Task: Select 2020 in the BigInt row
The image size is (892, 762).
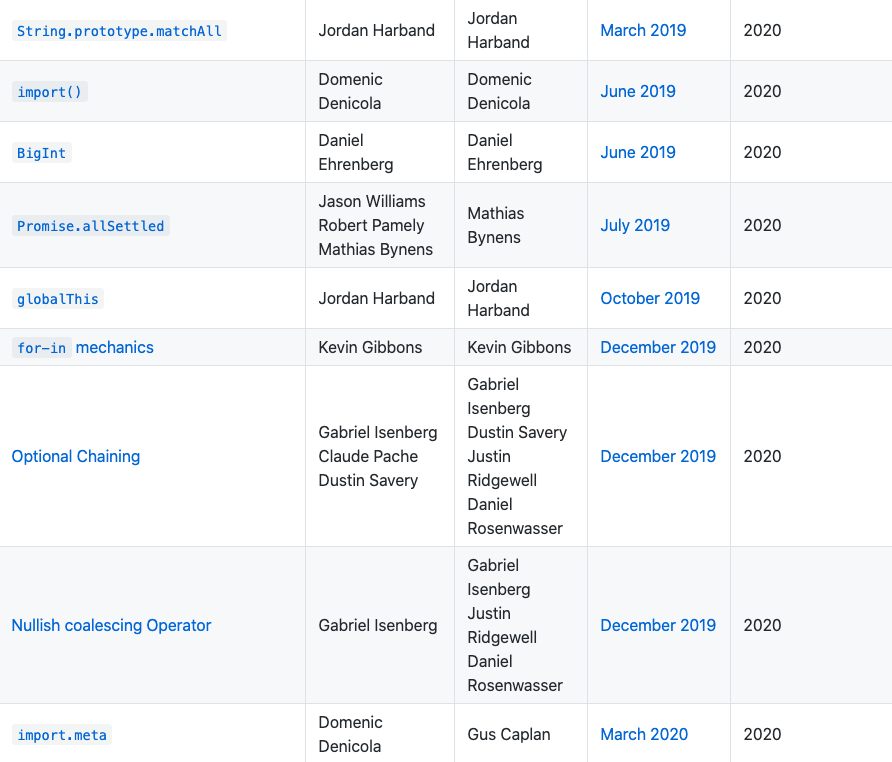Action: pyautogui.click(x=762, y=152)
